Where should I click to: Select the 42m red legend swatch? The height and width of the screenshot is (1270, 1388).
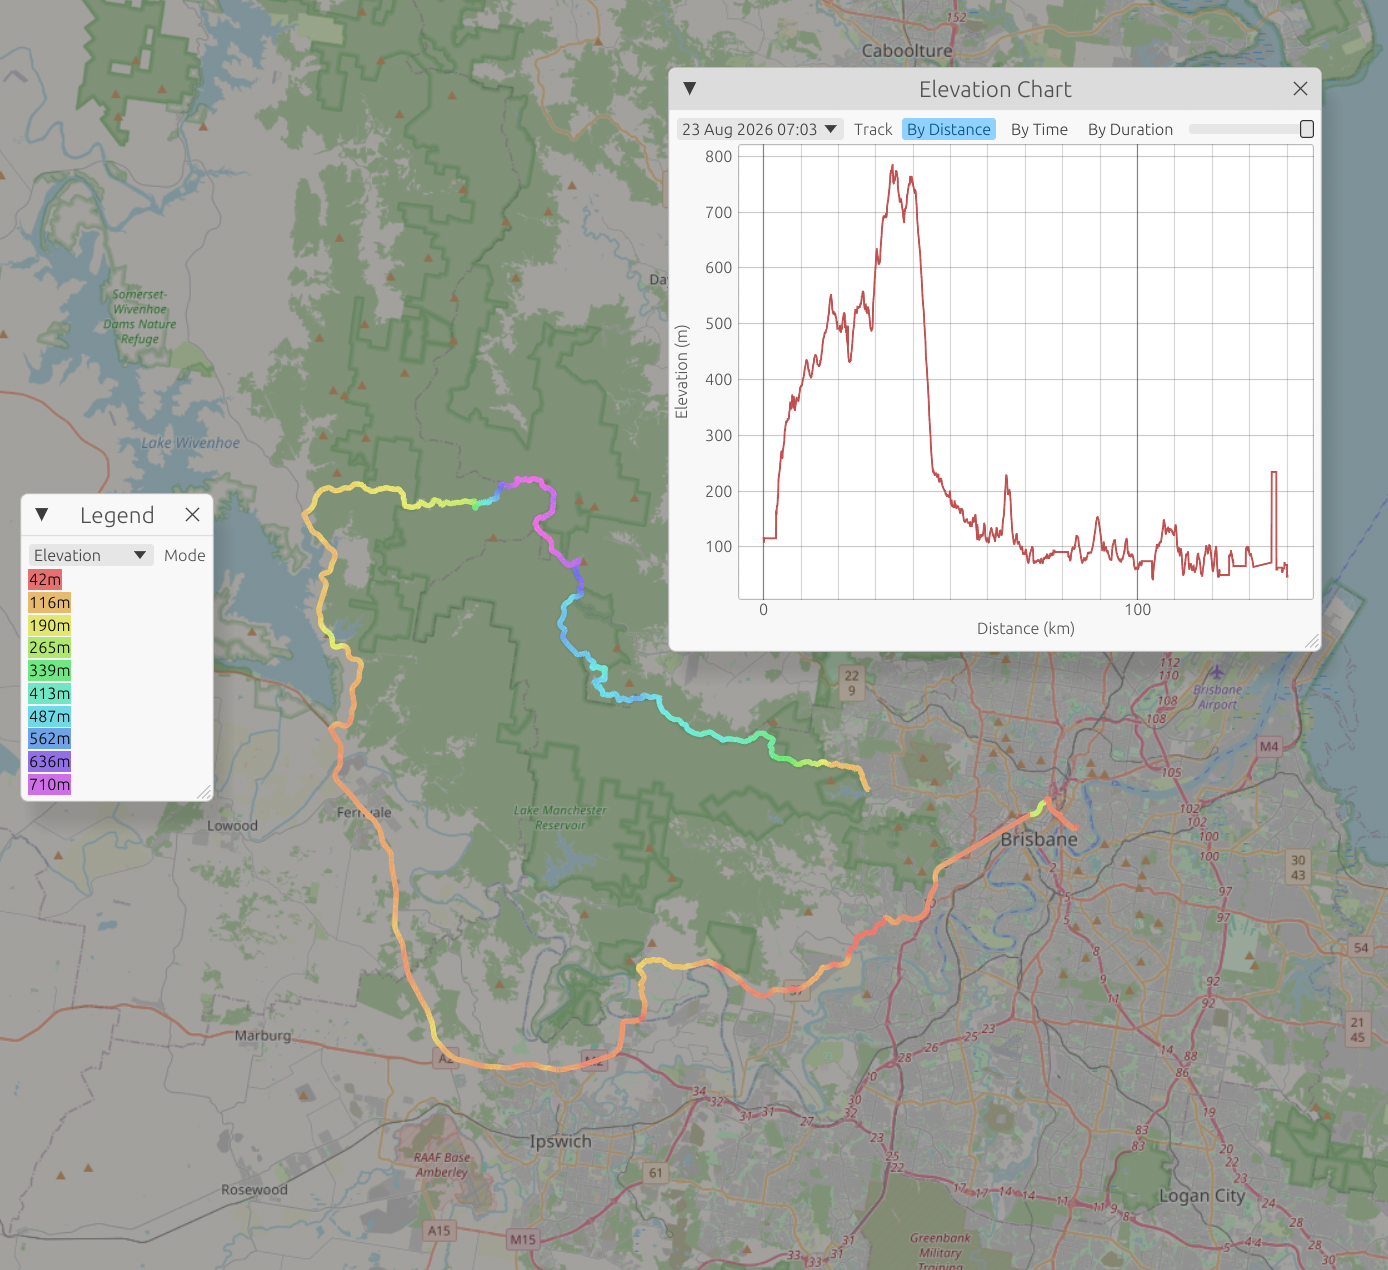(x=45, y=580)
